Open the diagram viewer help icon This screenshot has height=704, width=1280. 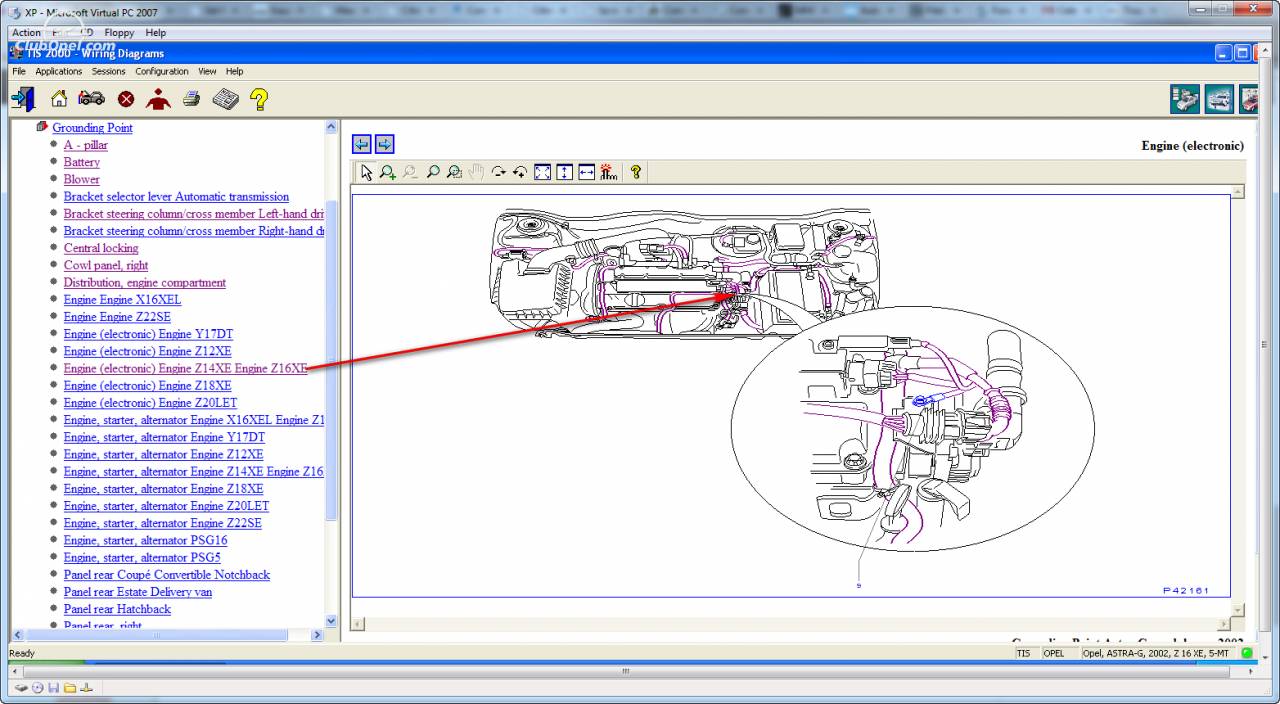click(x=634, y=172)
